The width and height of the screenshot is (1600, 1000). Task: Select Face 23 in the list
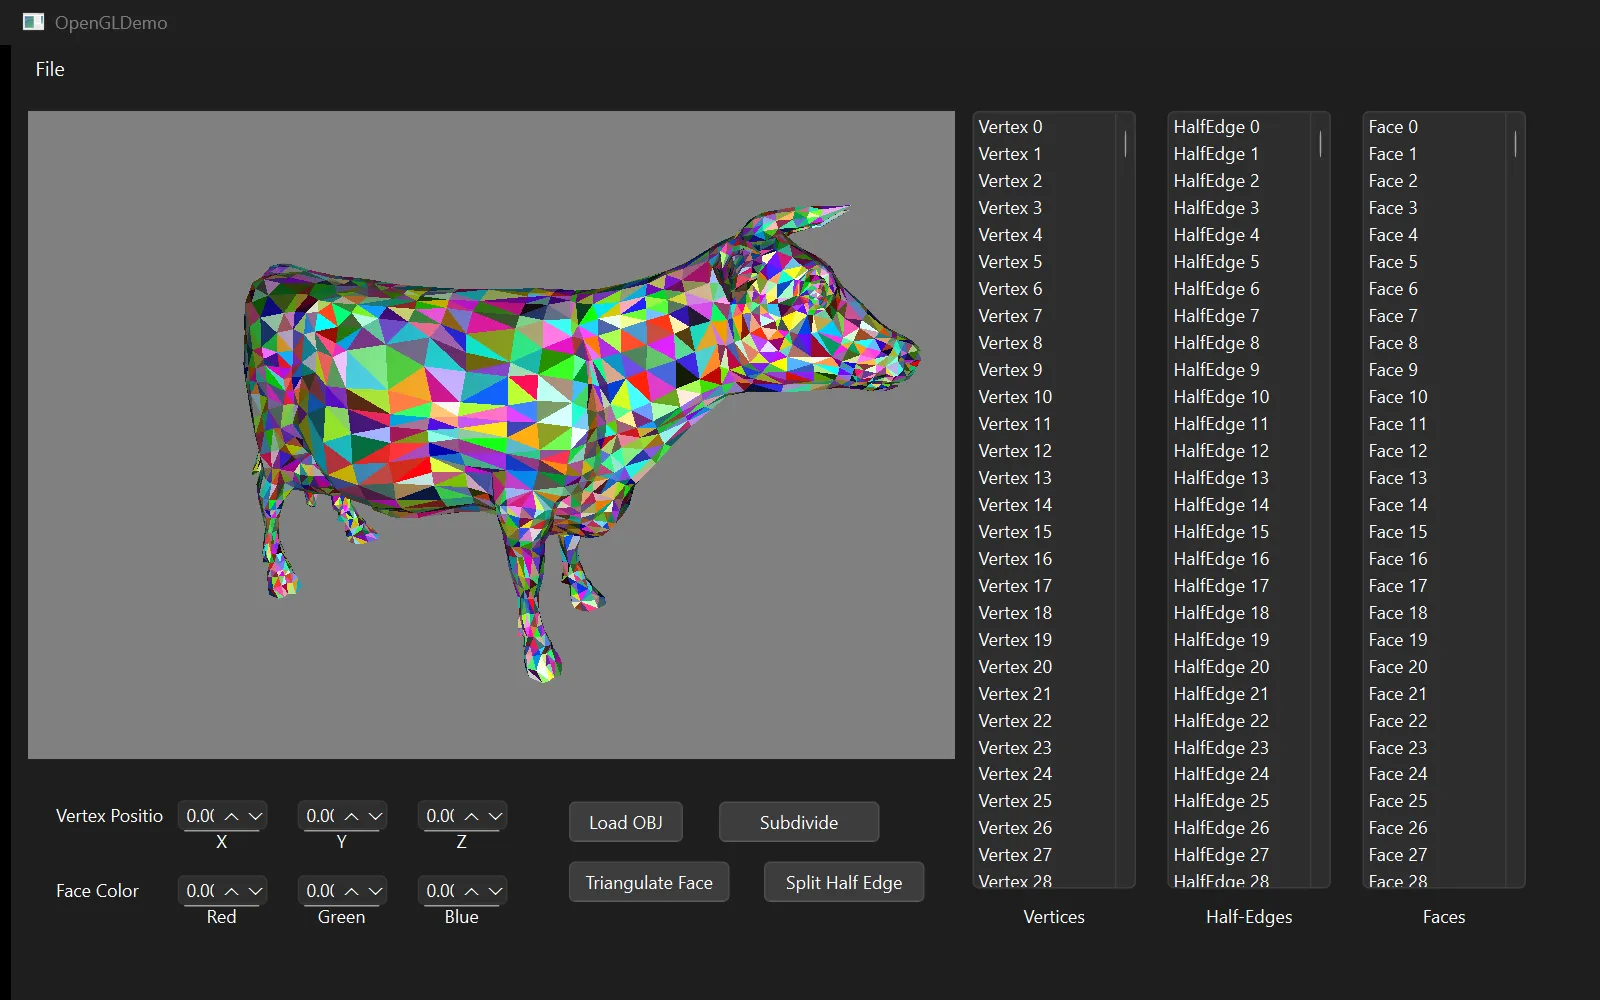[x=1435, y=748]
